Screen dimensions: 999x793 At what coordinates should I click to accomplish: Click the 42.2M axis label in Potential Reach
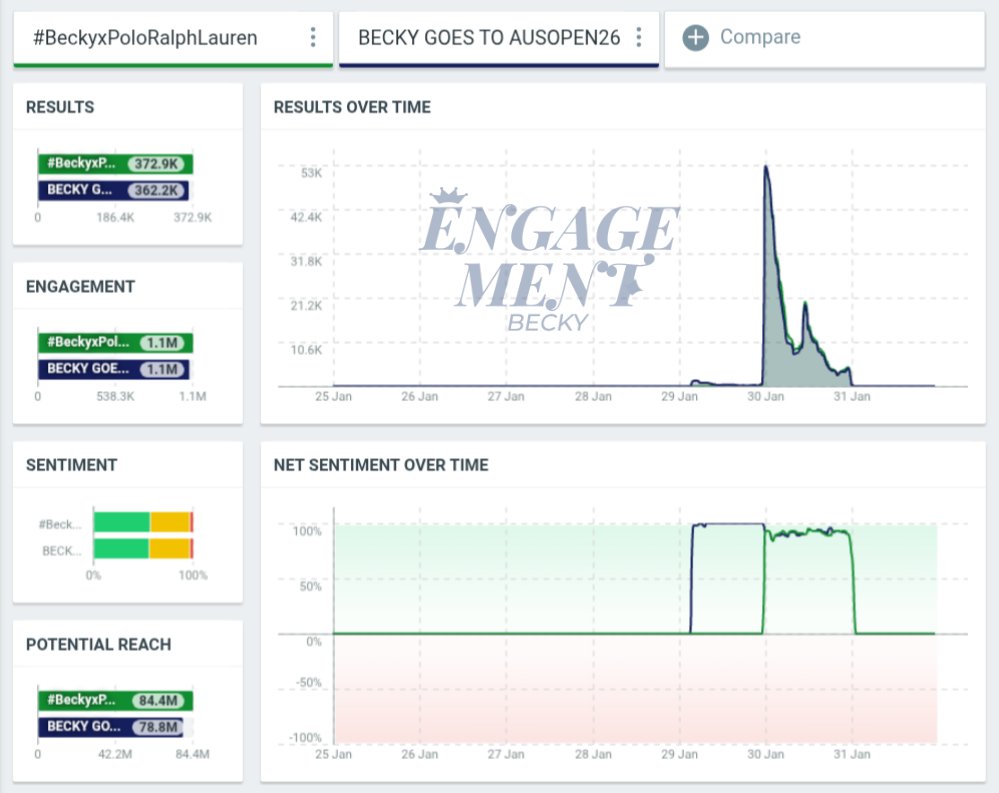[115, 754]
